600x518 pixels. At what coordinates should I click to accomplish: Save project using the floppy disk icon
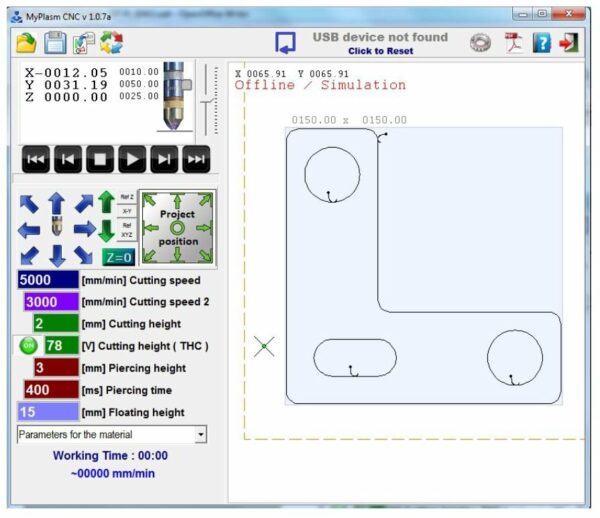pos(55,42)
